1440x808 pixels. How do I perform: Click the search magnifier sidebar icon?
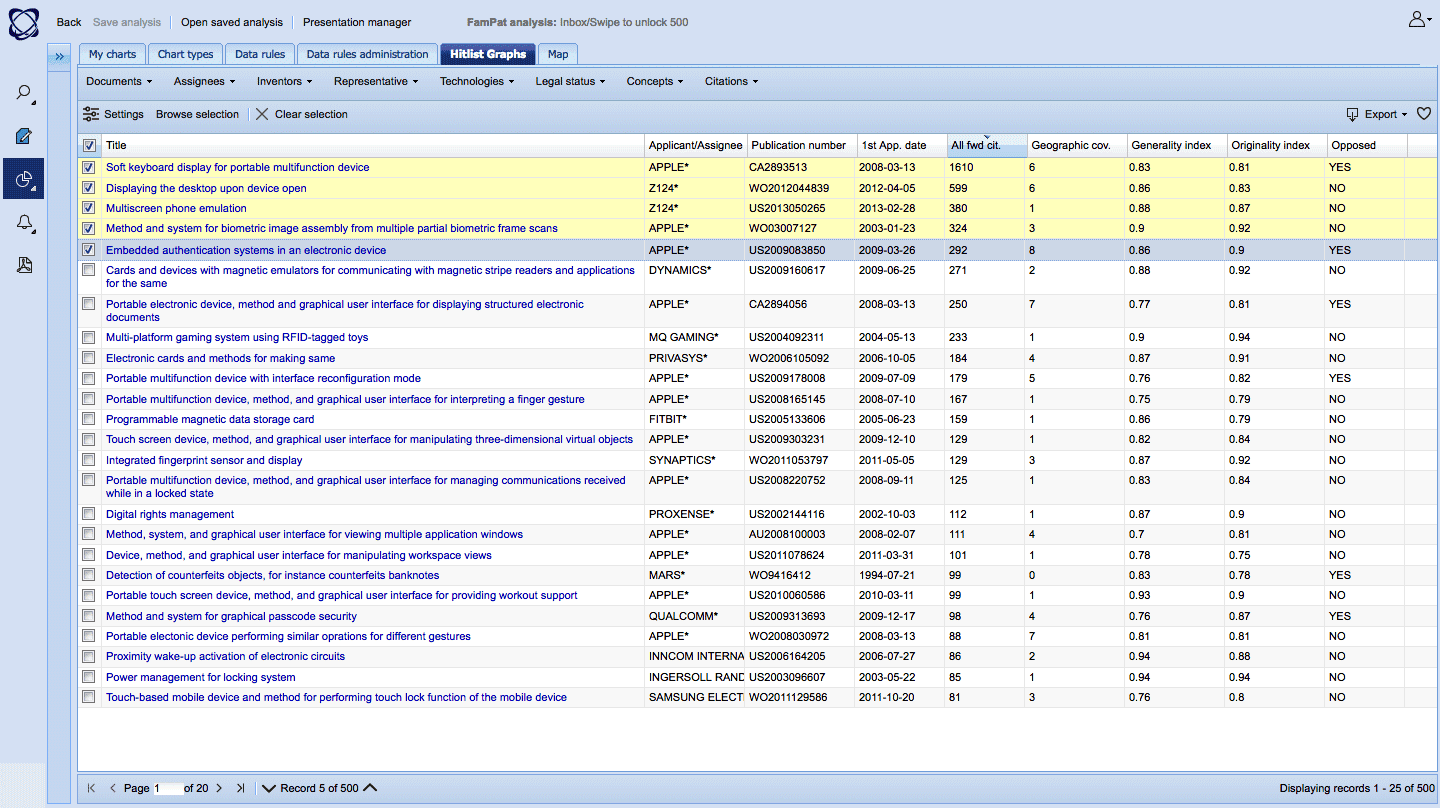pyautogui.click(x=23, y=93)
